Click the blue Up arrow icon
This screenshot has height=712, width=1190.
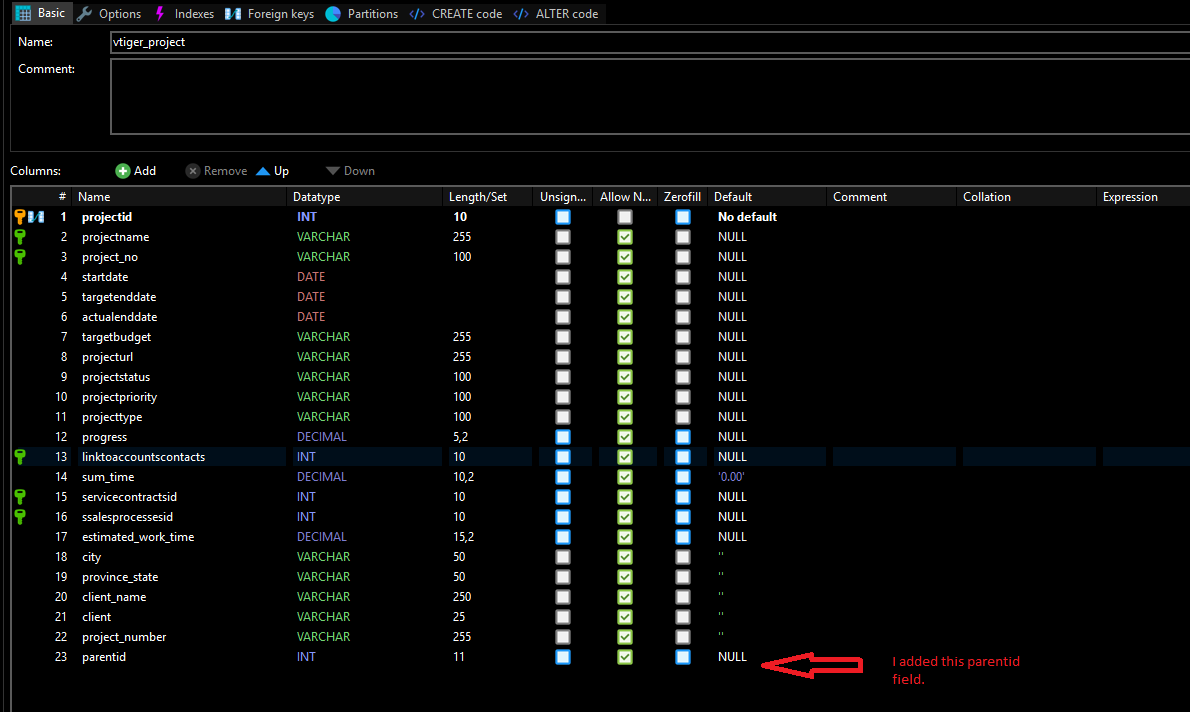click(x=263, y=171)
